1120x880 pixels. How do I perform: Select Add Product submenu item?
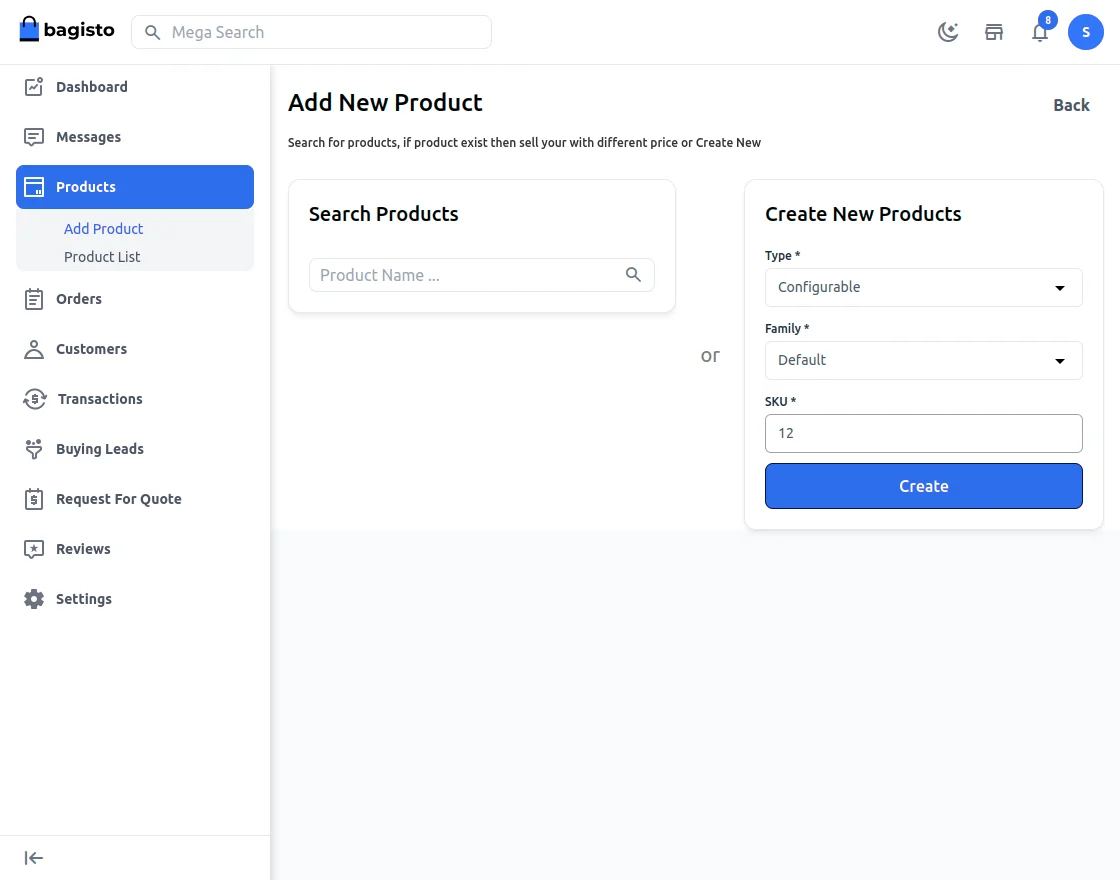104,229
